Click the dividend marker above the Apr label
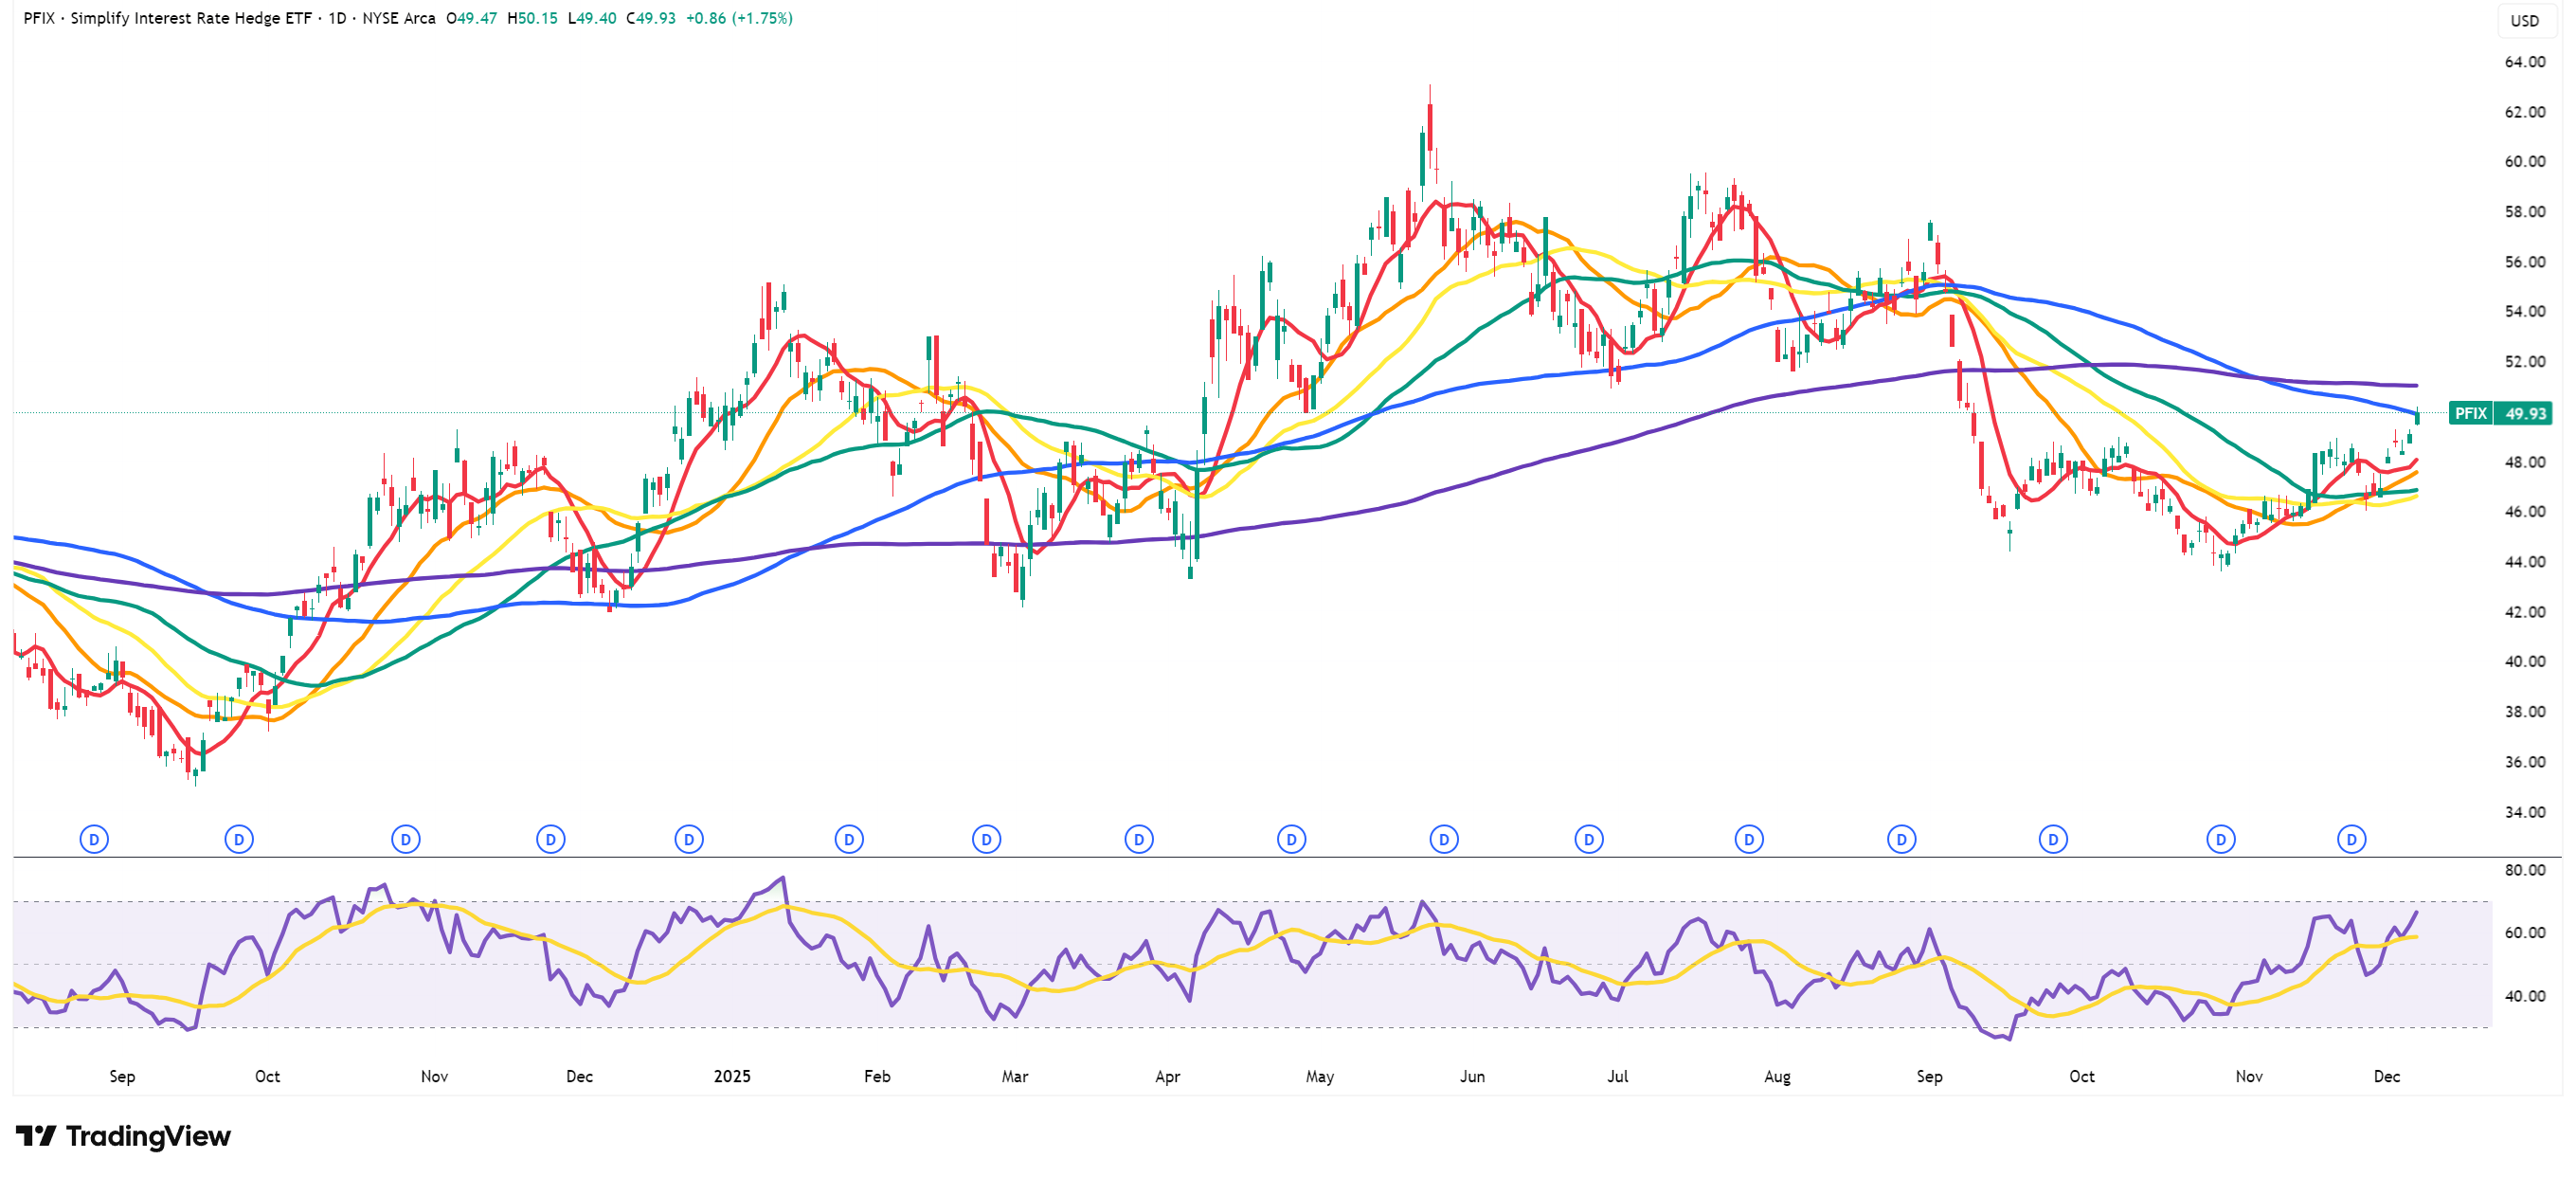The image size is (2576, 1177). click(x=1139, y=839)
